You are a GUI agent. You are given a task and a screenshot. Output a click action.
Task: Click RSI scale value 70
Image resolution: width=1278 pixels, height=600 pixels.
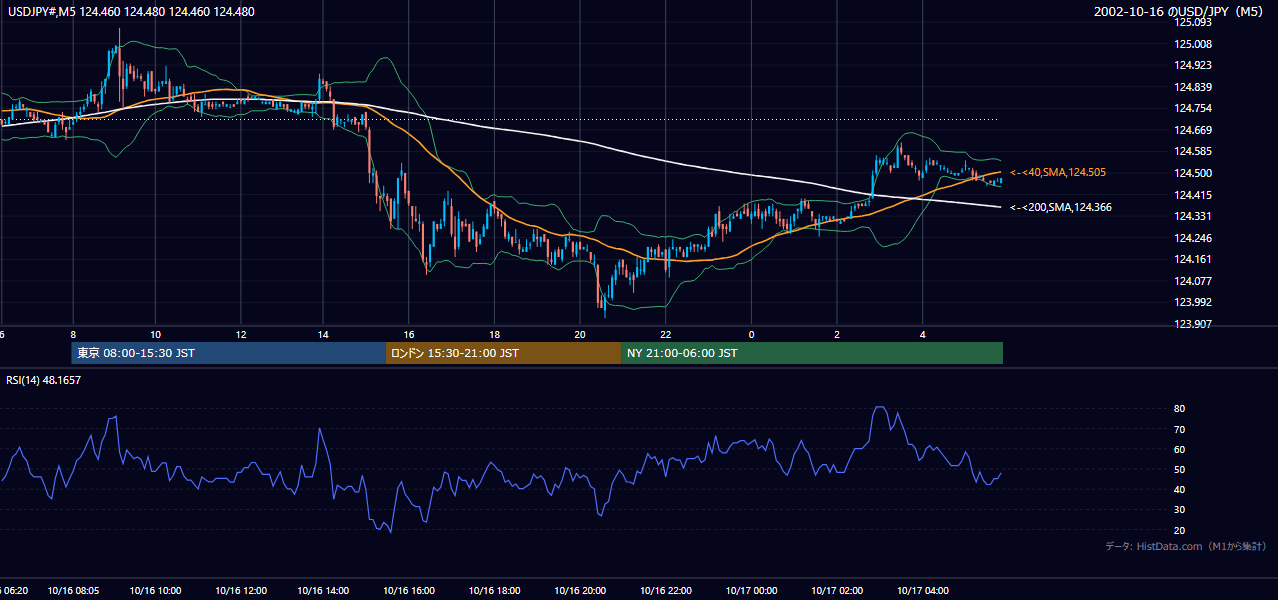pyautogui.click(x=1180, y=429)
